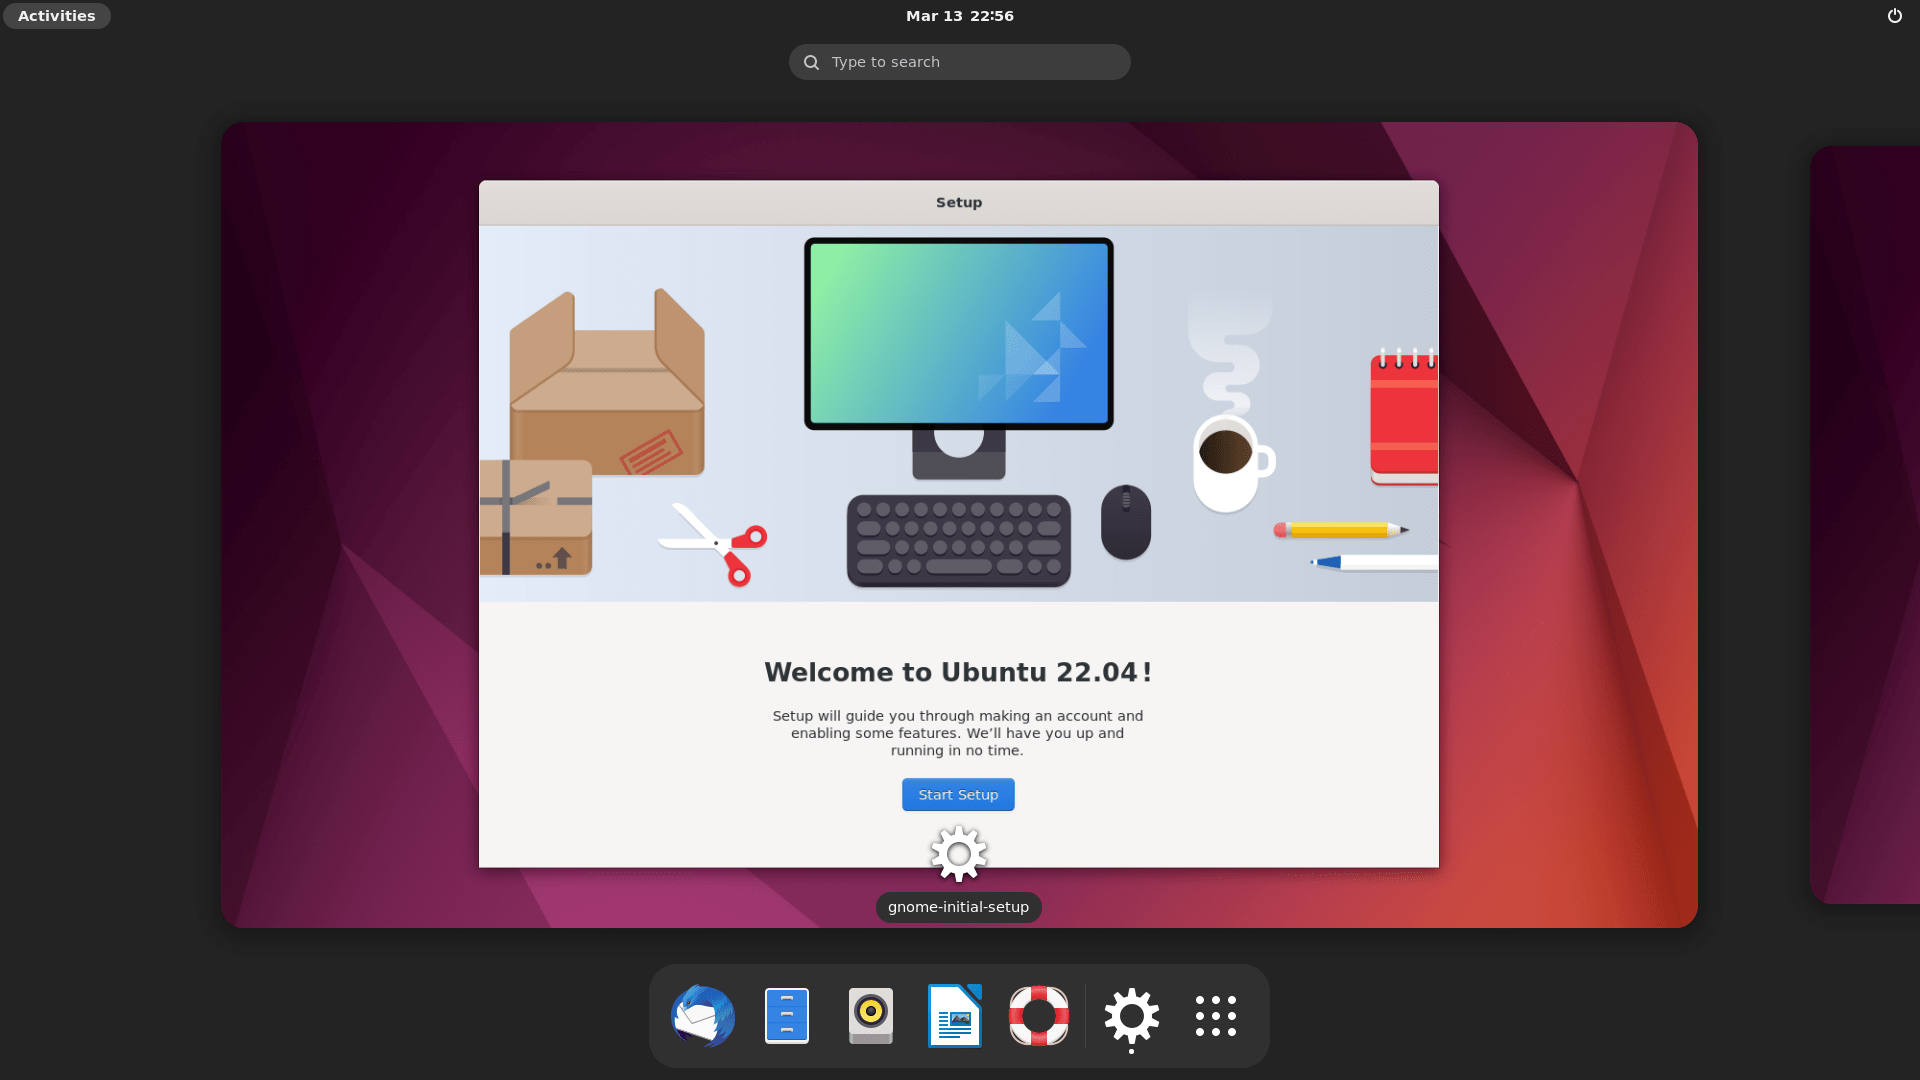This screenshot has width=1920, height=1080.
Task: Show all applications grid icon
Action: (x=1216, y=1015)
